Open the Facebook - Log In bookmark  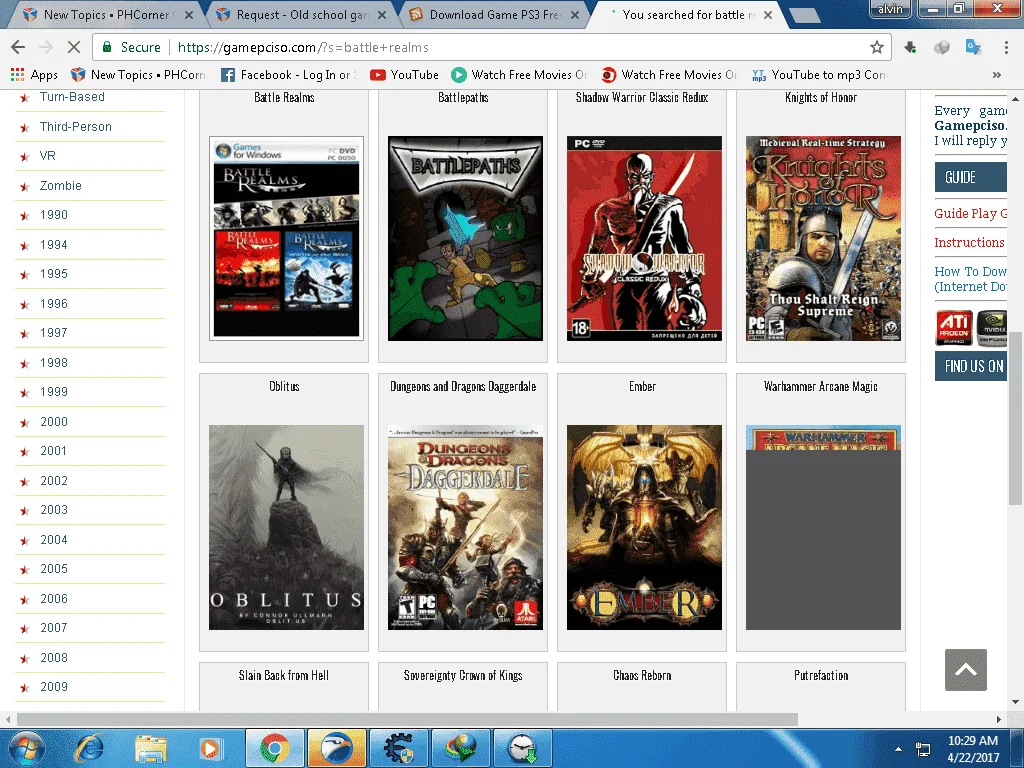(x=289, y=75)
